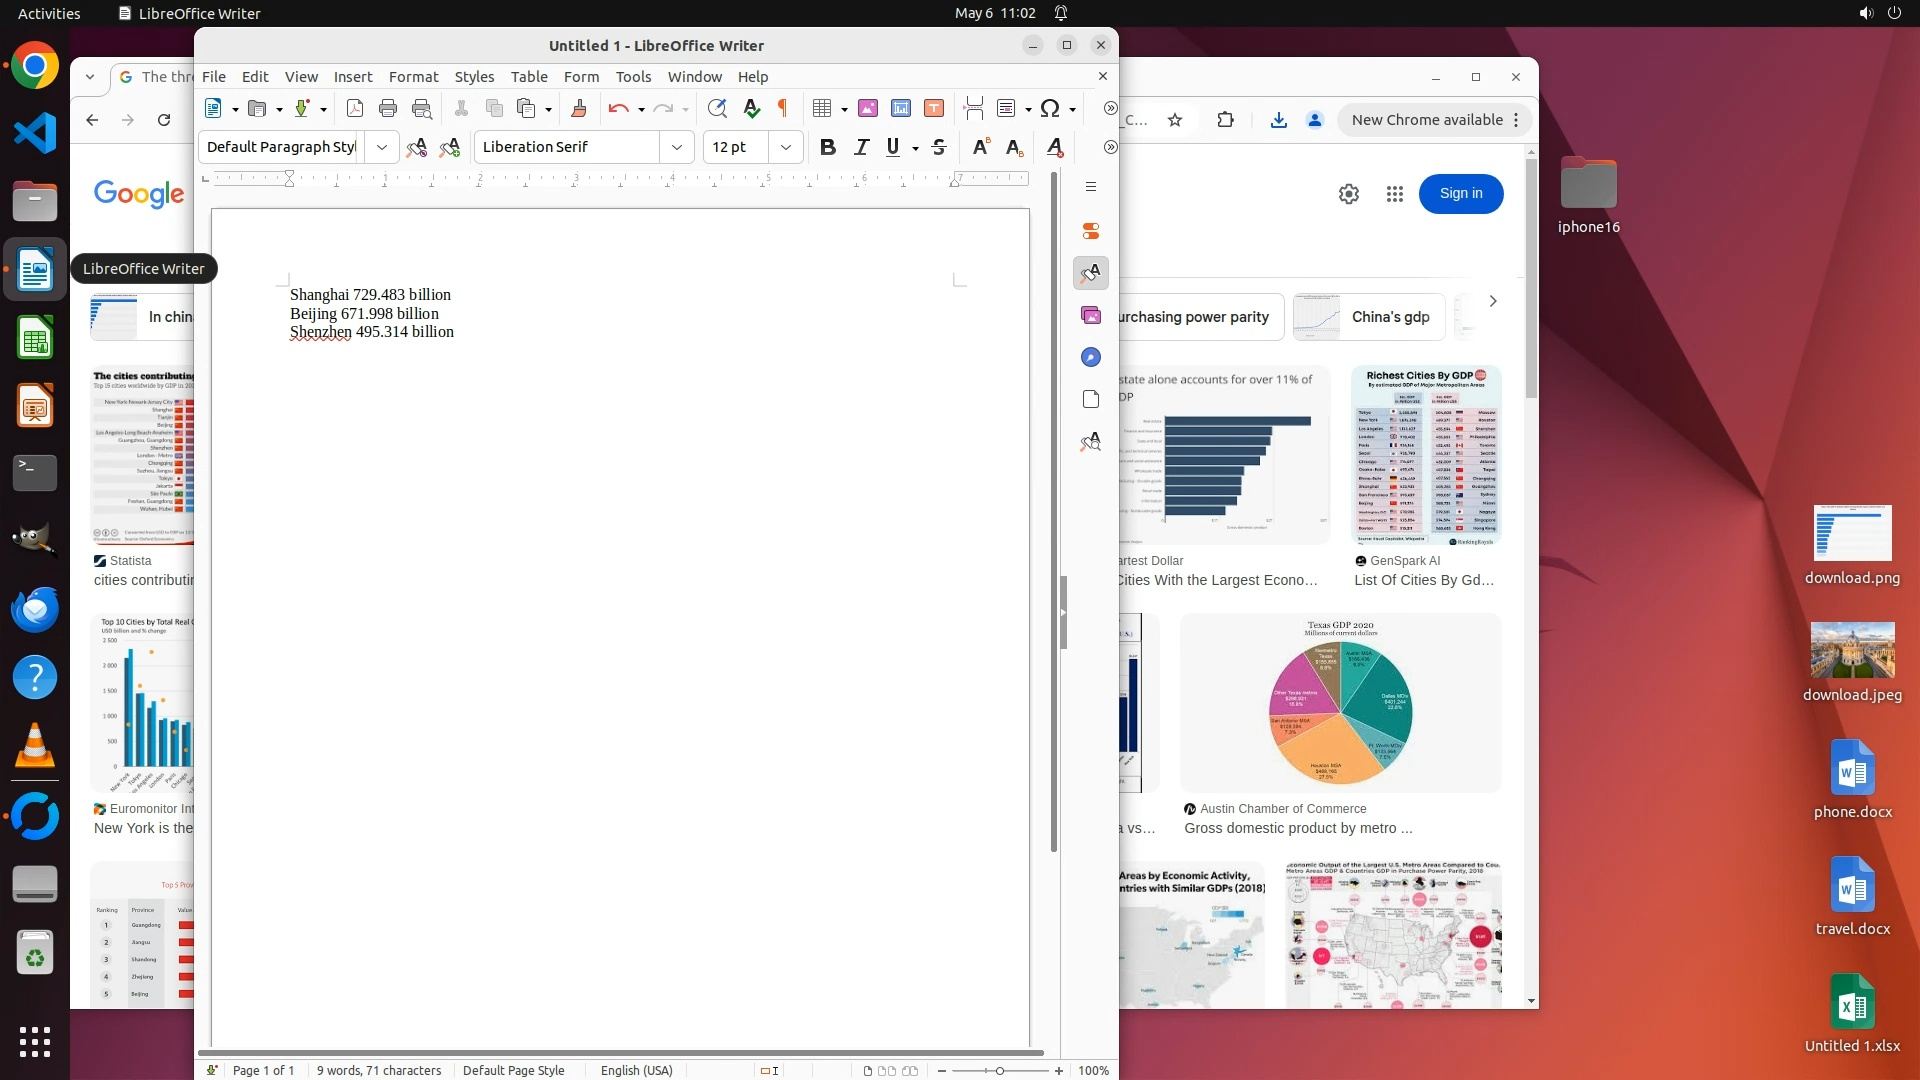The image size is (1920, 1080).
Task: Insert an image into the document
Action: pyautogui.click(x=868, y=108)
